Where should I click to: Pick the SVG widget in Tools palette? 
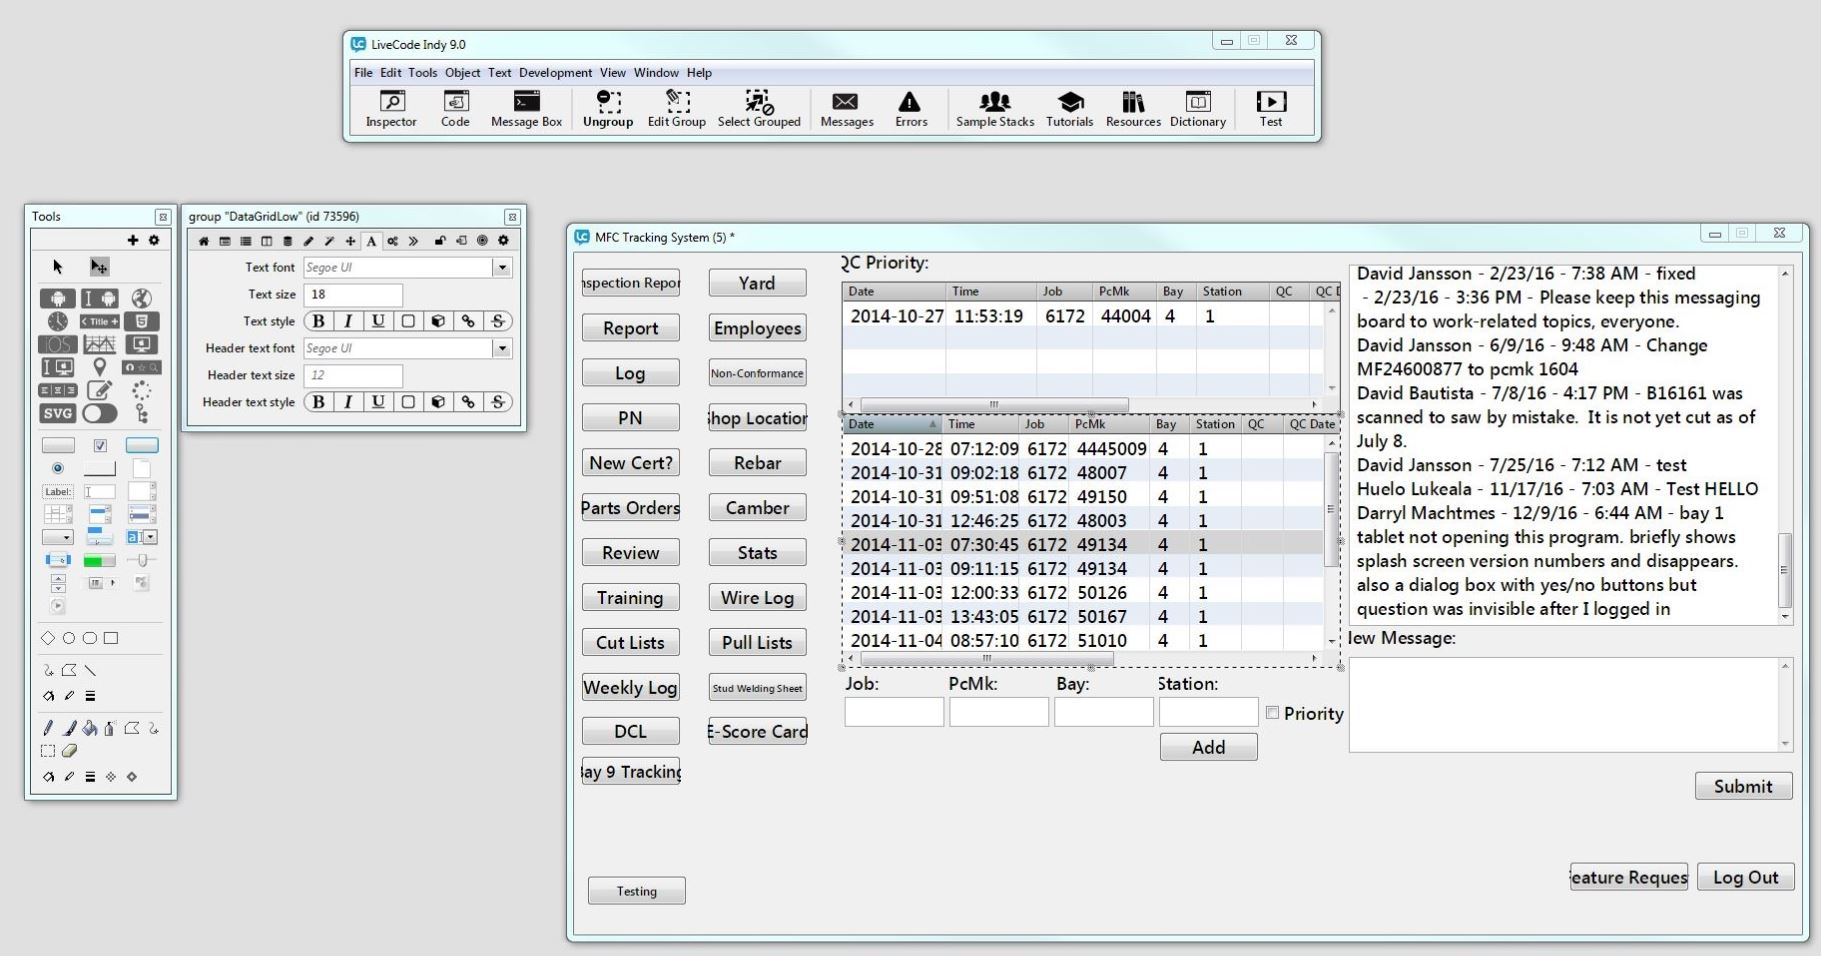58,413
